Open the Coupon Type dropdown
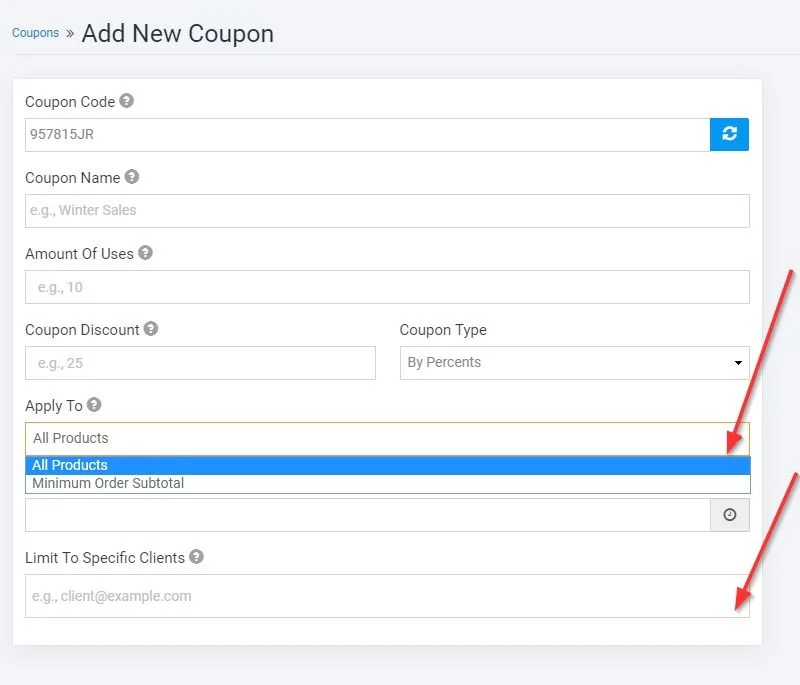 (x=574, y=363)
